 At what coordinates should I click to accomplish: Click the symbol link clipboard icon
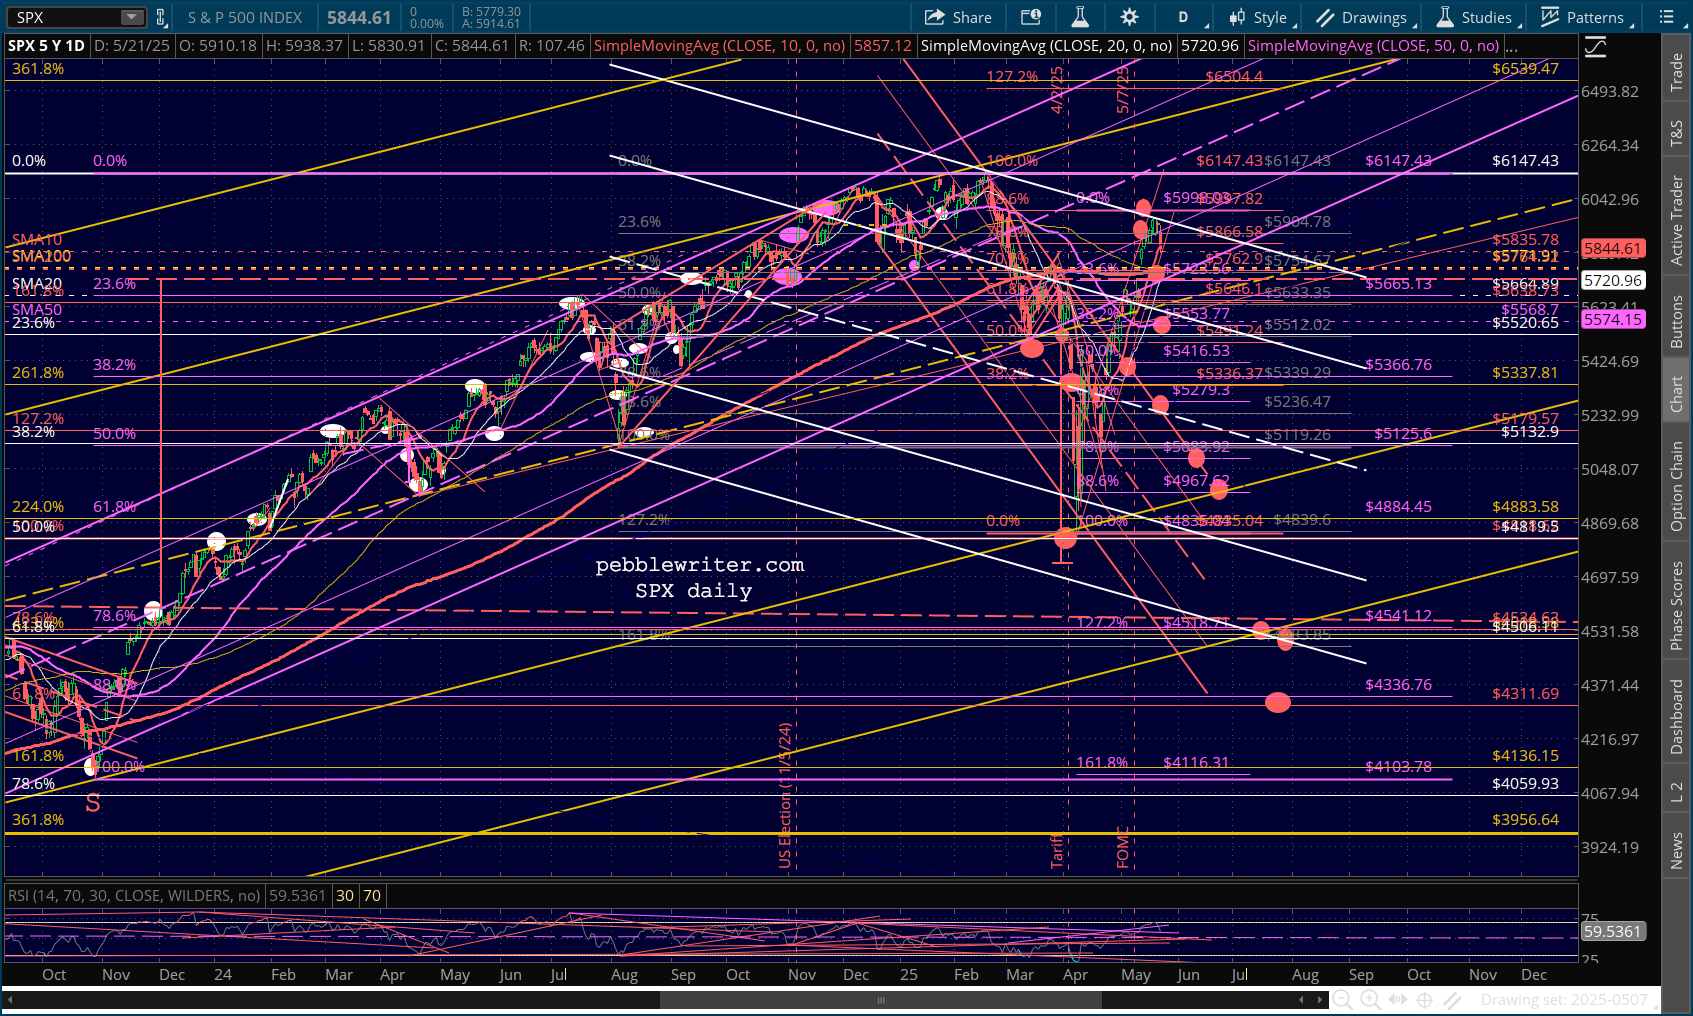pos(161,17)
